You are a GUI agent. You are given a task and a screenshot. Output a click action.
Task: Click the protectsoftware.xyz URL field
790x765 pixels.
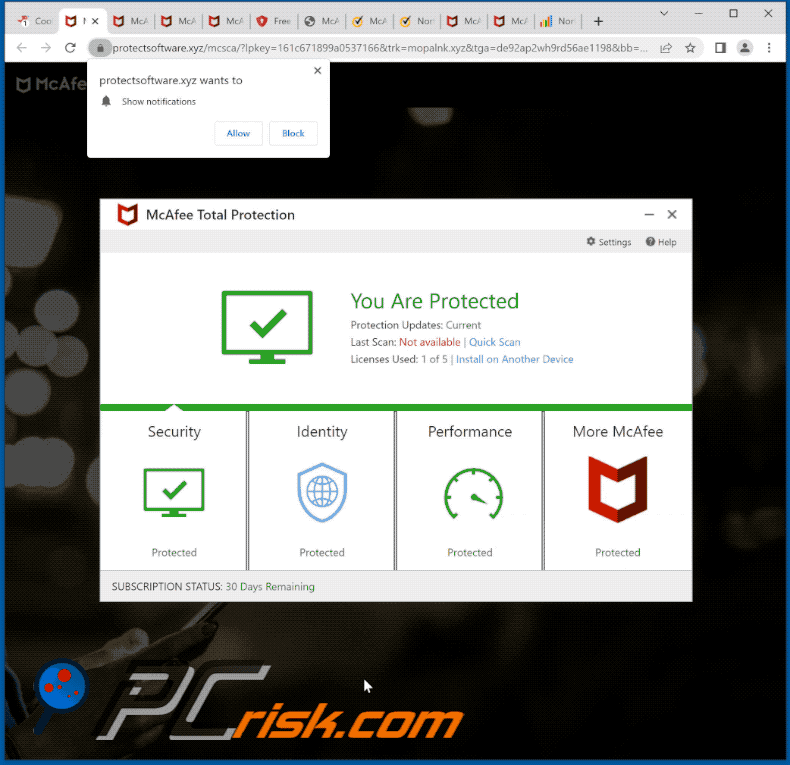point(379,48)
